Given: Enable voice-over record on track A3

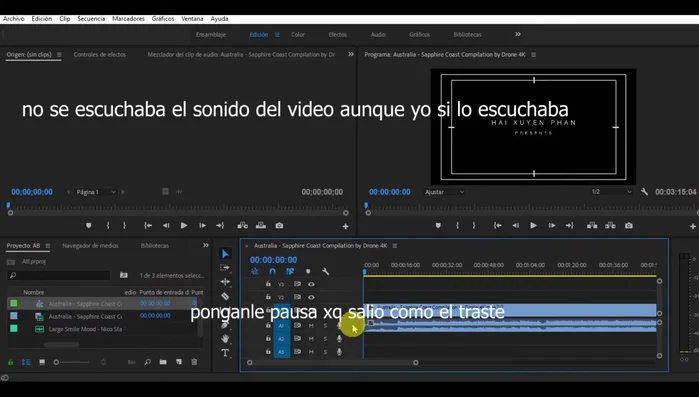Looking at the screenshot, I should (x=339, y=352).
